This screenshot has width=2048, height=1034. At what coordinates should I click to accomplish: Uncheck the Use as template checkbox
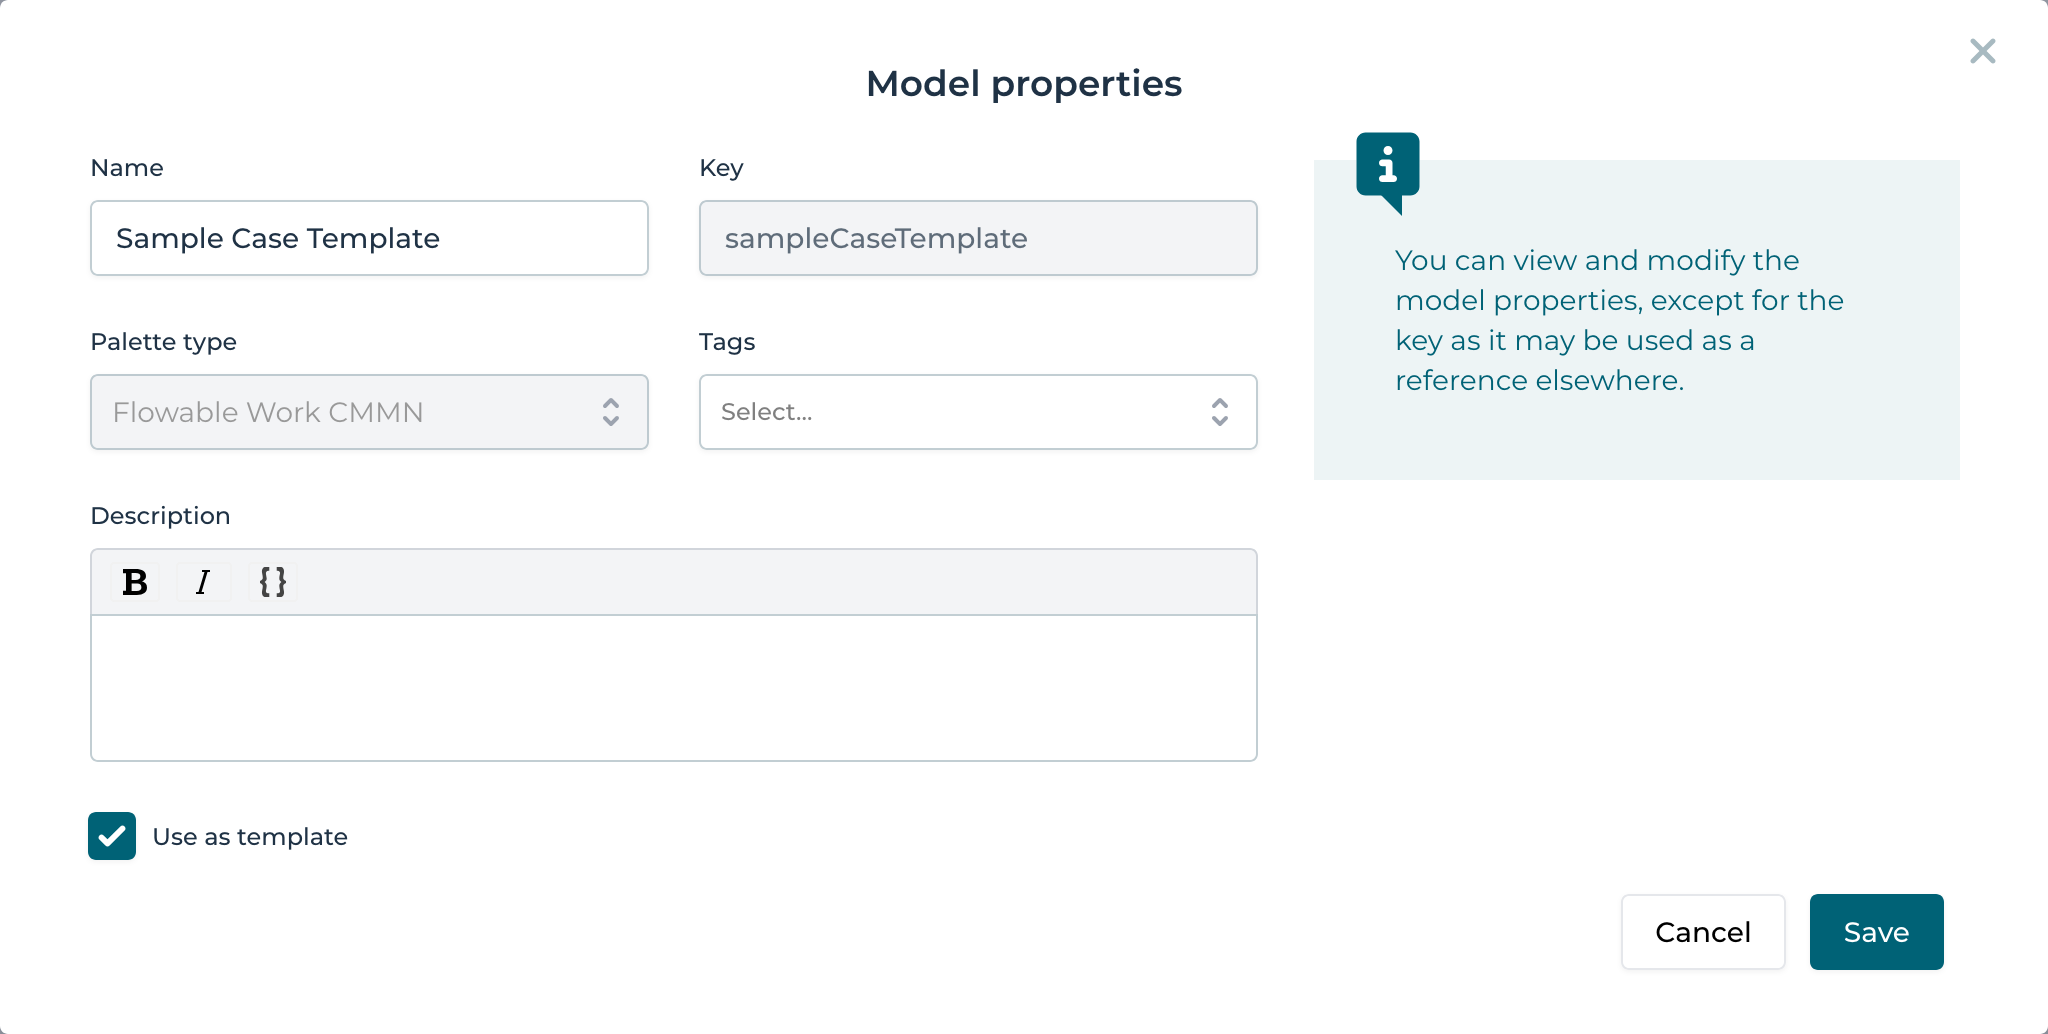coord(112,836)
